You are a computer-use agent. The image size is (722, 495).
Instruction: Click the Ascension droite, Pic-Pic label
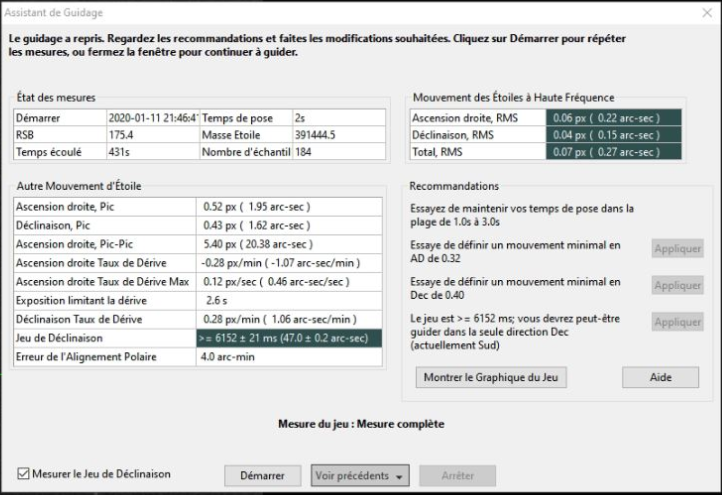(x=105, y=244)
